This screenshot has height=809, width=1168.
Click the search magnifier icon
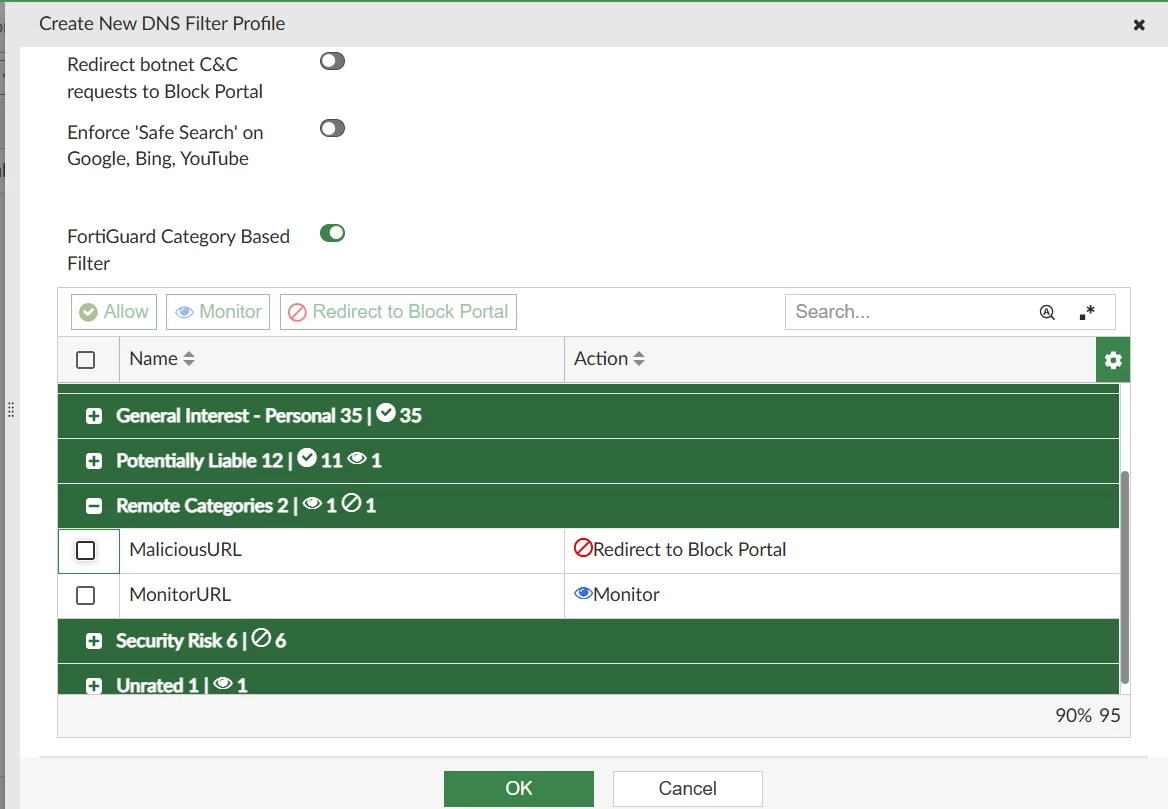point(1047,312)
